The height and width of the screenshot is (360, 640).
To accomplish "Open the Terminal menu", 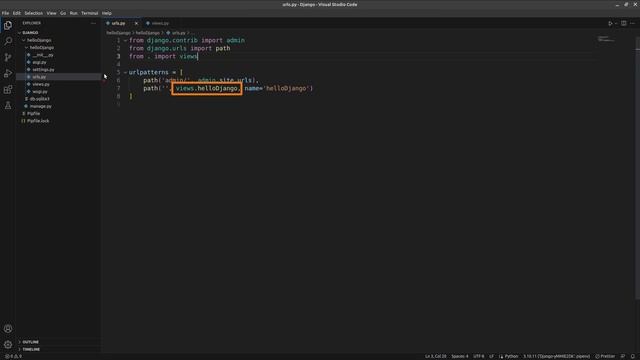I will tap(89, 13).
